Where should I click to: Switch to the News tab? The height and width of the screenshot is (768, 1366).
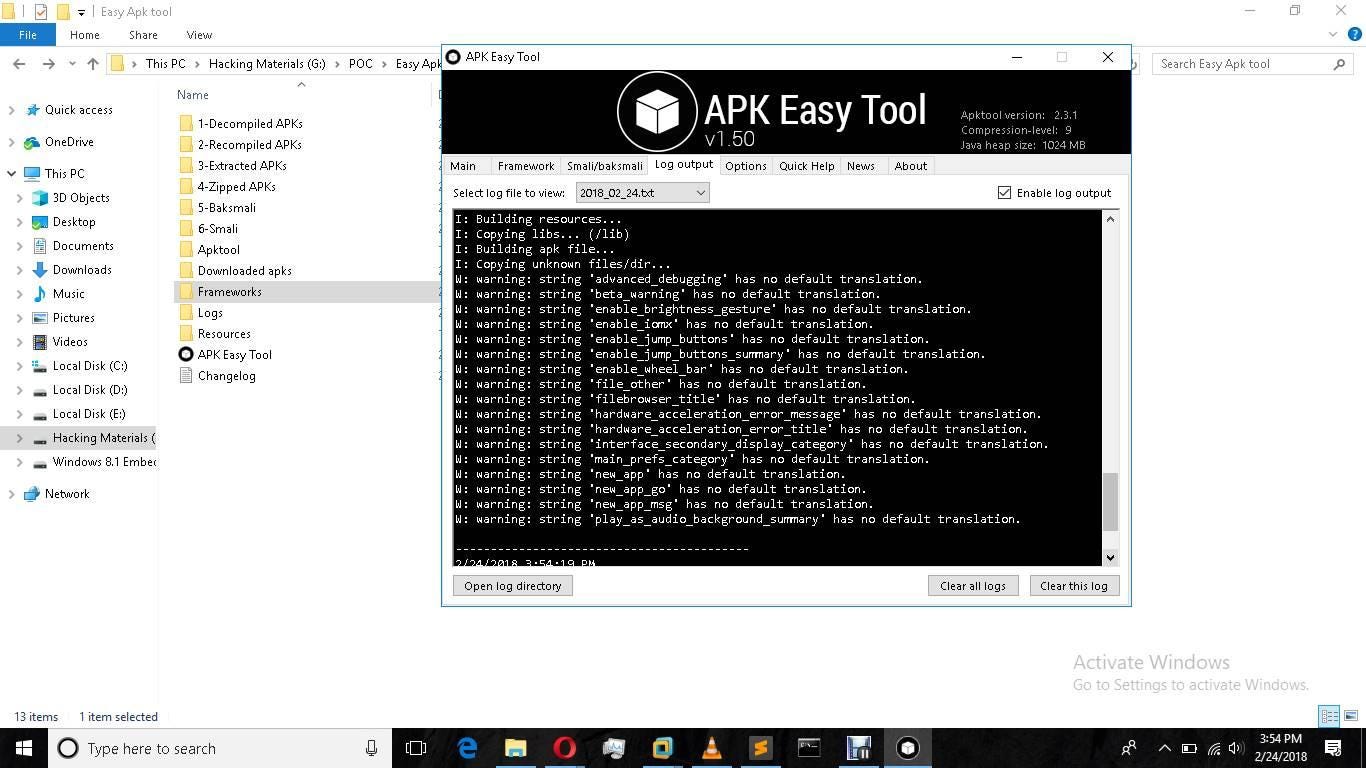click(x=861, y=166)
